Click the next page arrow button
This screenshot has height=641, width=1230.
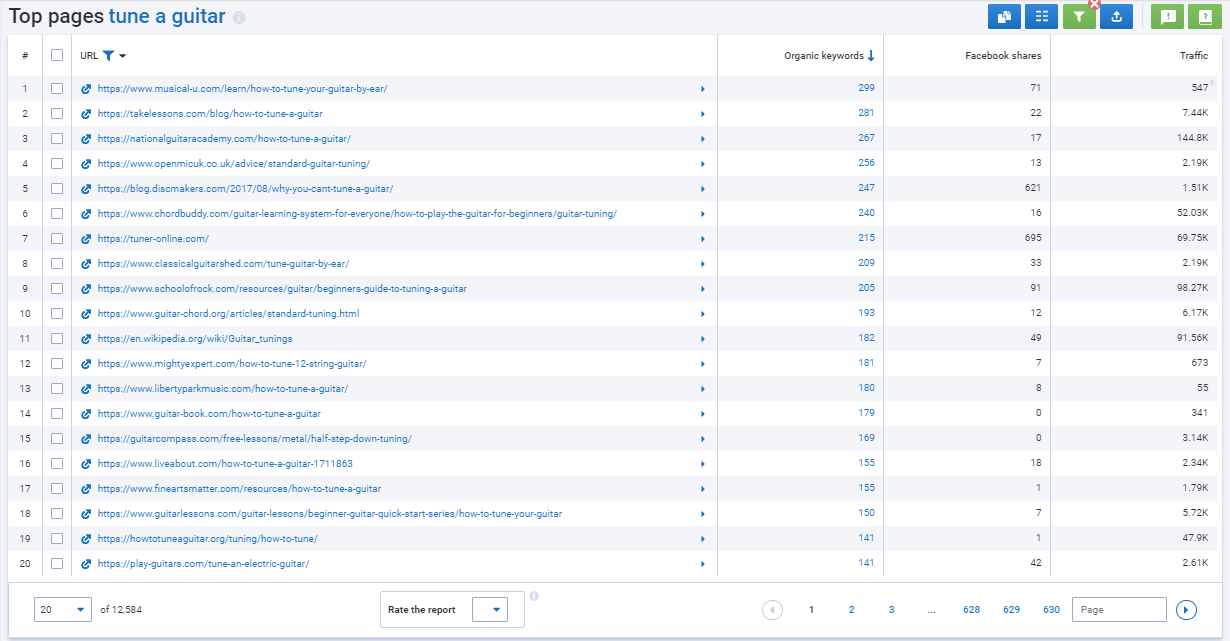1186,609
